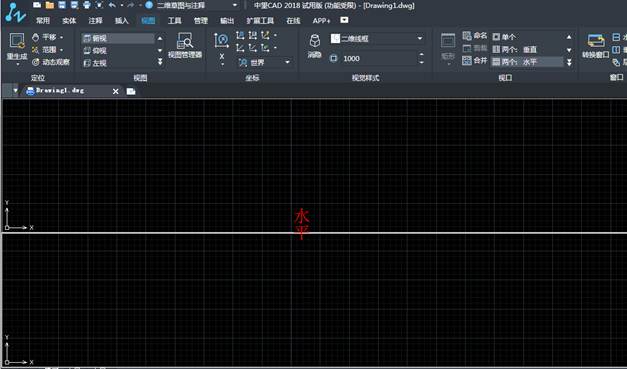The height and width of the screenshot is (369, 627).
Task: Select the 仰视 bottom view
Action: tap(118, 51)
